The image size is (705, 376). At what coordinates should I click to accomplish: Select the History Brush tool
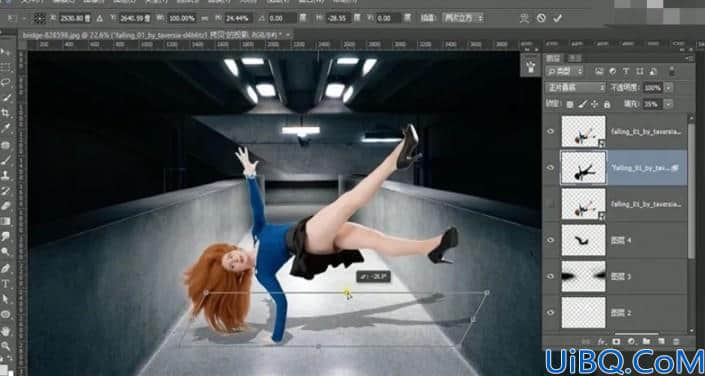pos(6,190)
